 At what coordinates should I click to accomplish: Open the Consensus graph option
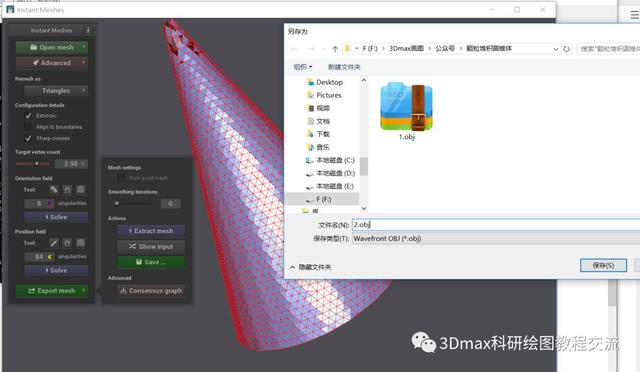point(151,291)
